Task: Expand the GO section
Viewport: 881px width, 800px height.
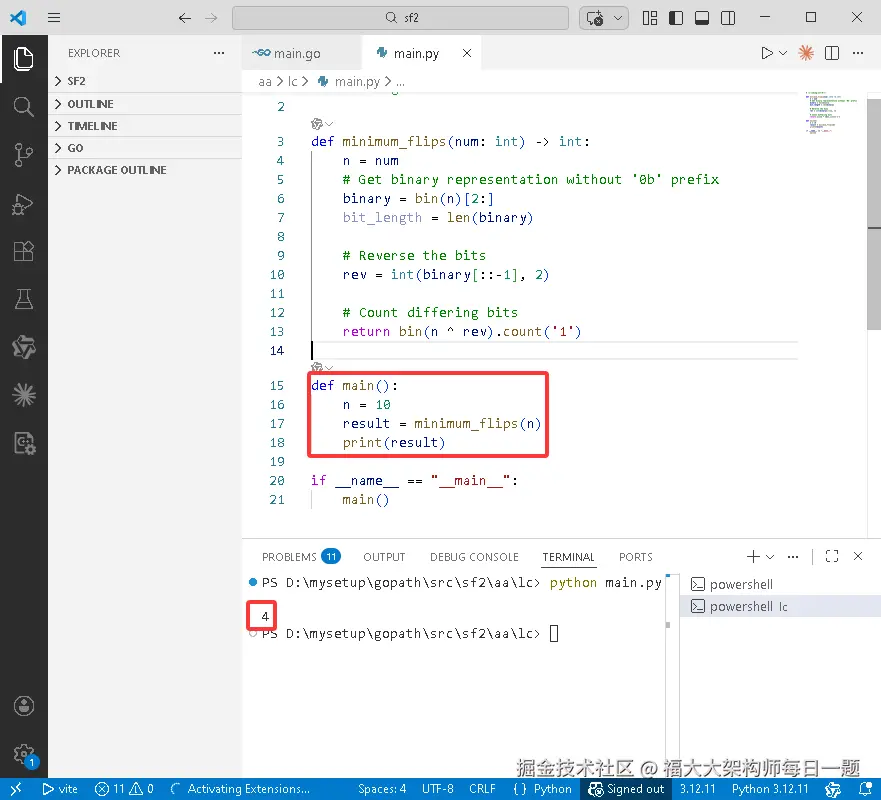Action: point(145,148)
